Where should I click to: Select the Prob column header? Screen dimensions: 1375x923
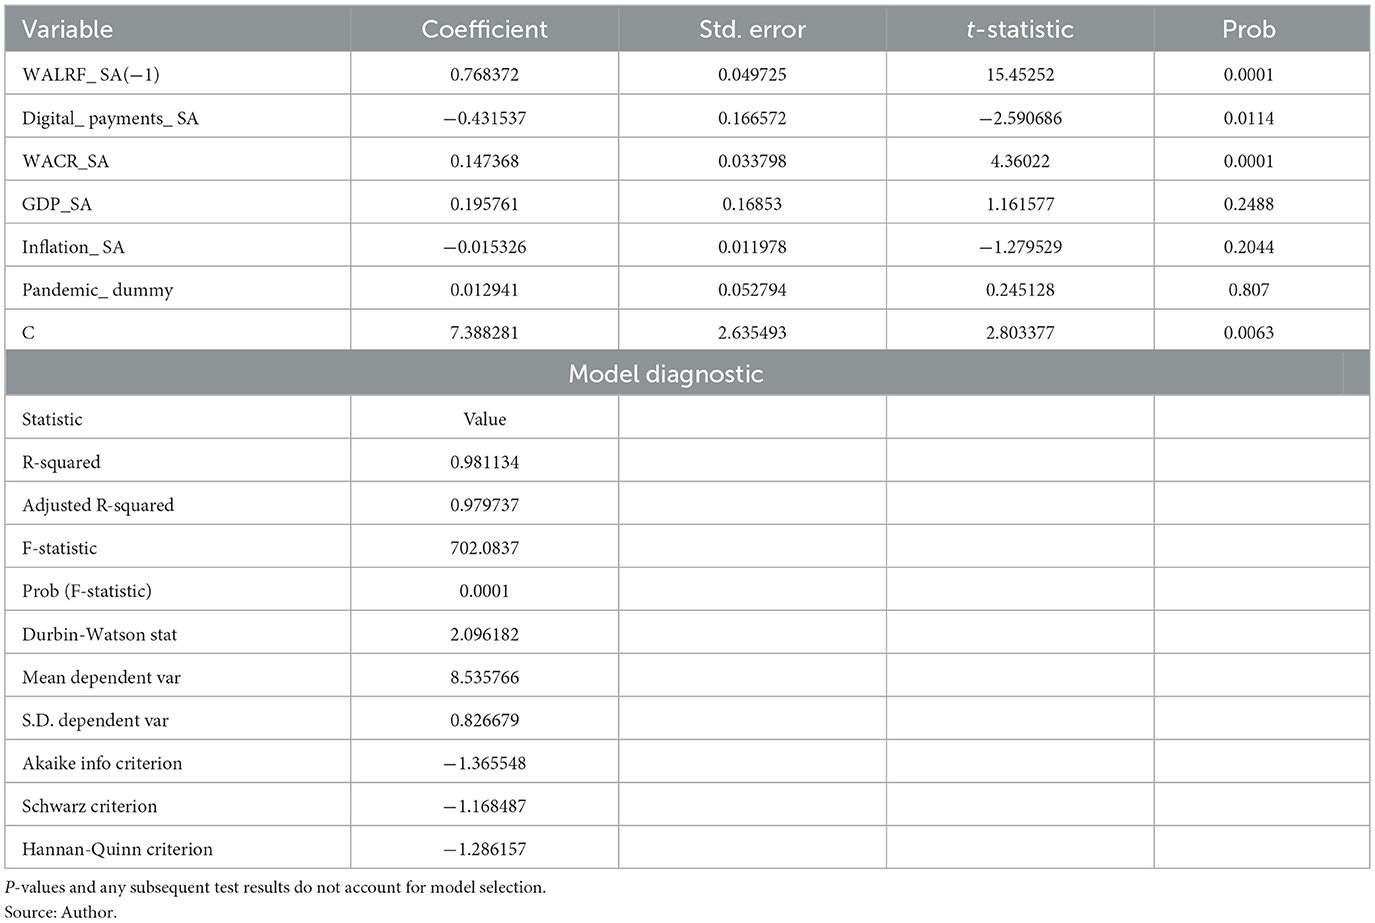coord(1248,29)
